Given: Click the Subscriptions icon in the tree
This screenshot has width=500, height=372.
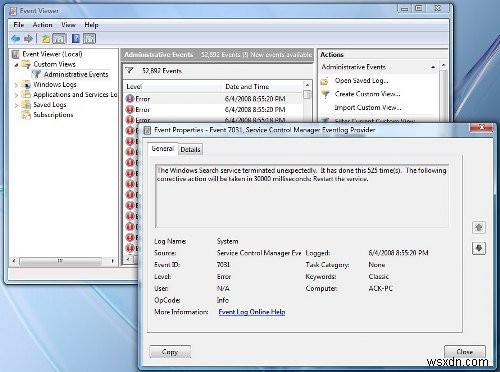Looking at the screenshot, I should pos(26,115).
